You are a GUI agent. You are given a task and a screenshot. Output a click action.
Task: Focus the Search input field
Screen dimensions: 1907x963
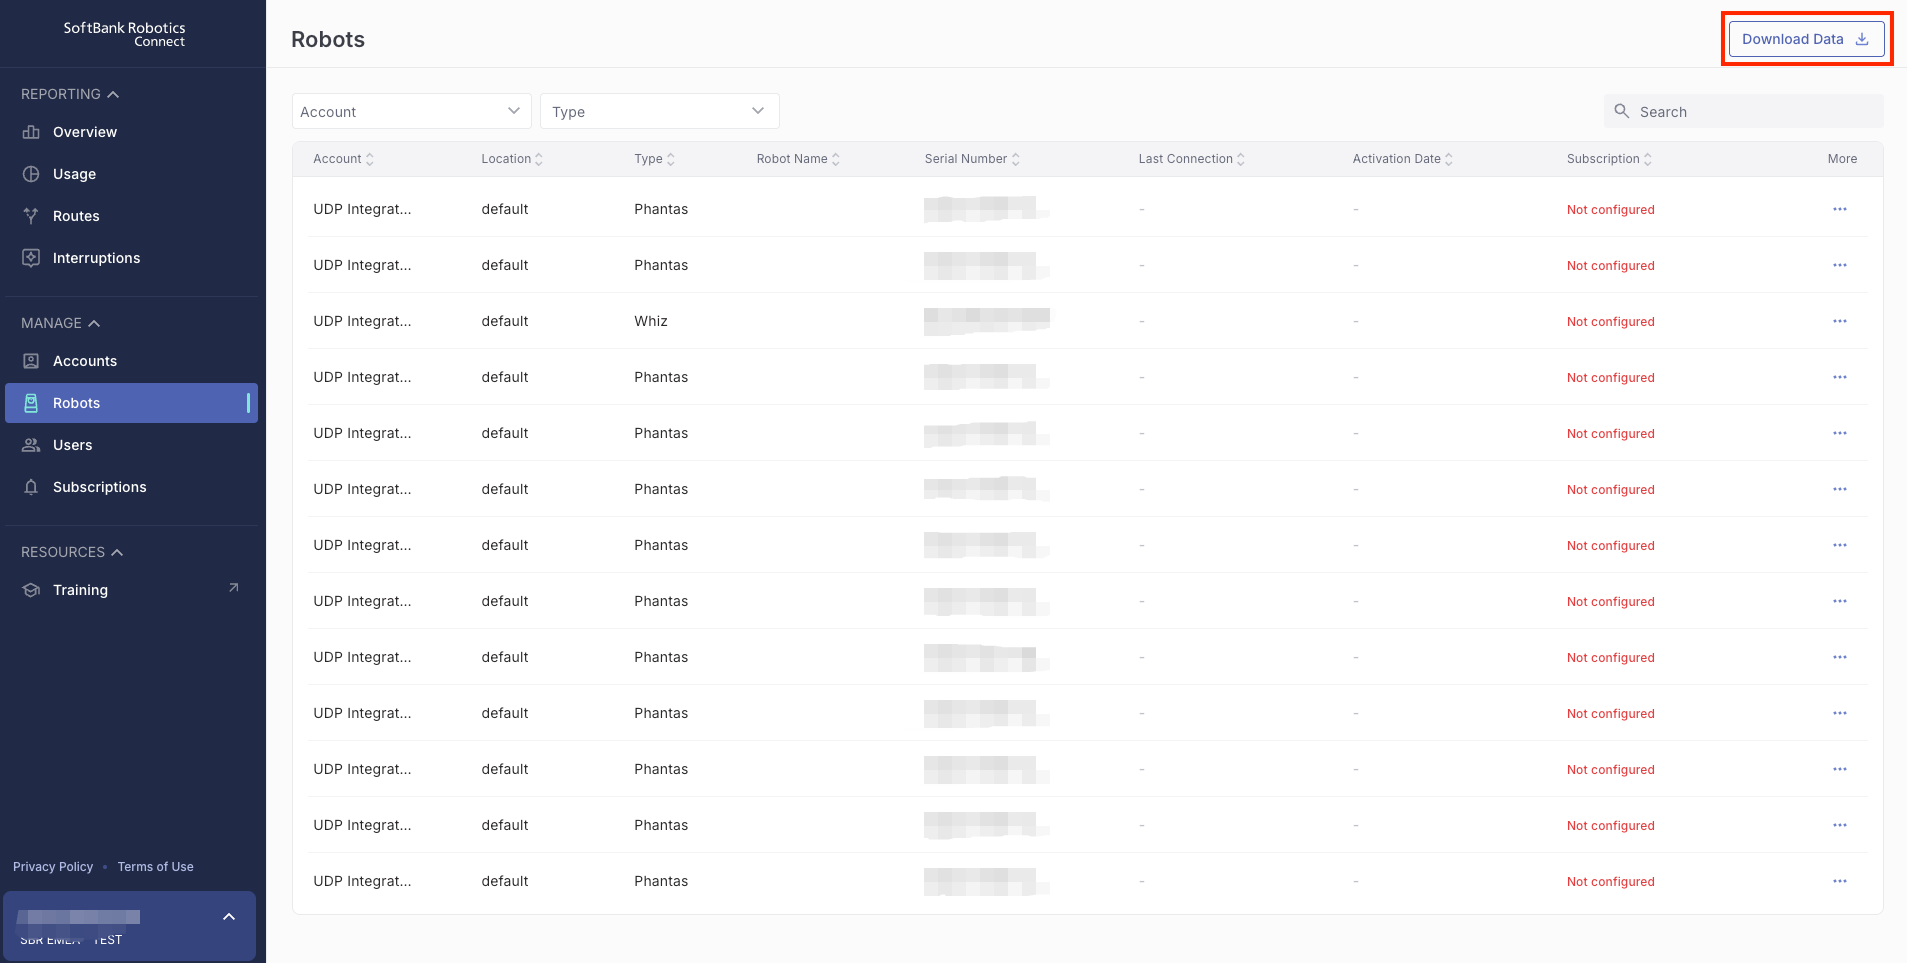pos(1744,111)
